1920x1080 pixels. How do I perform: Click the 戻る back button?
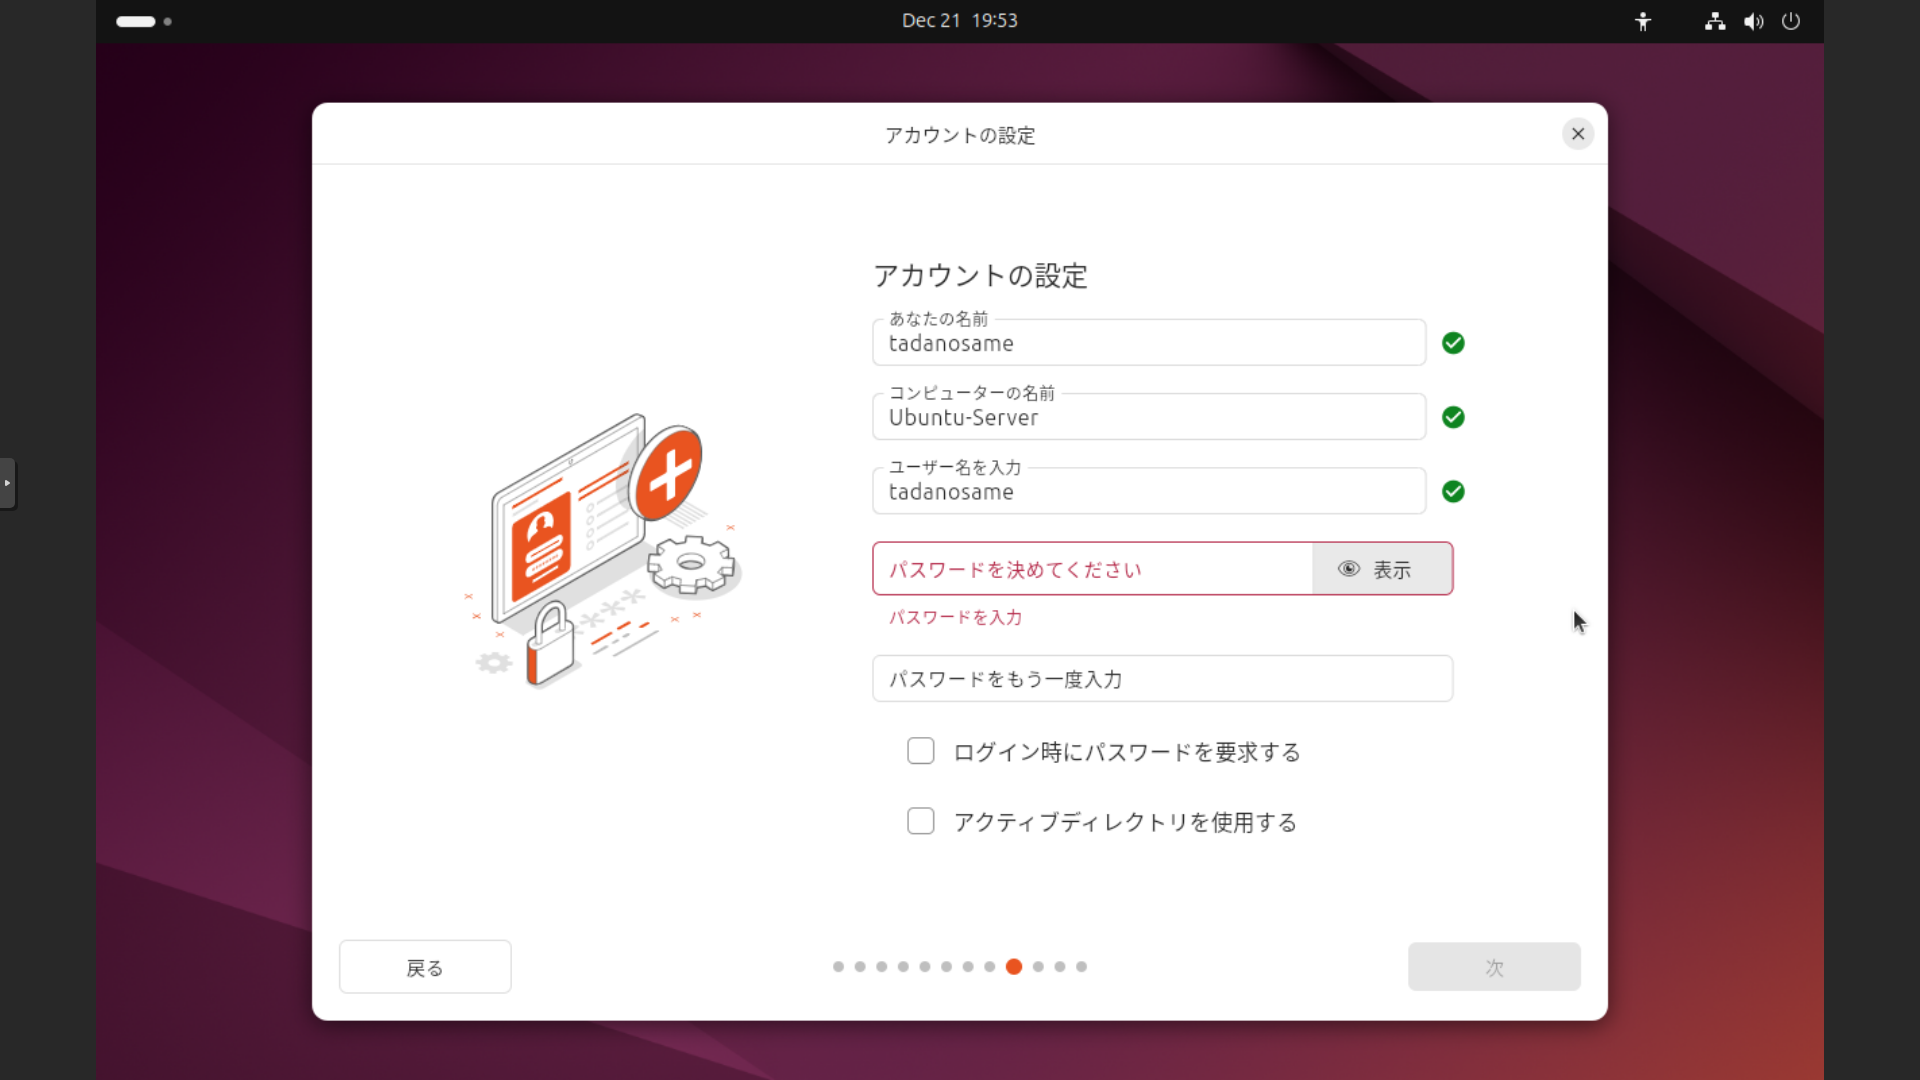point(425,967)
